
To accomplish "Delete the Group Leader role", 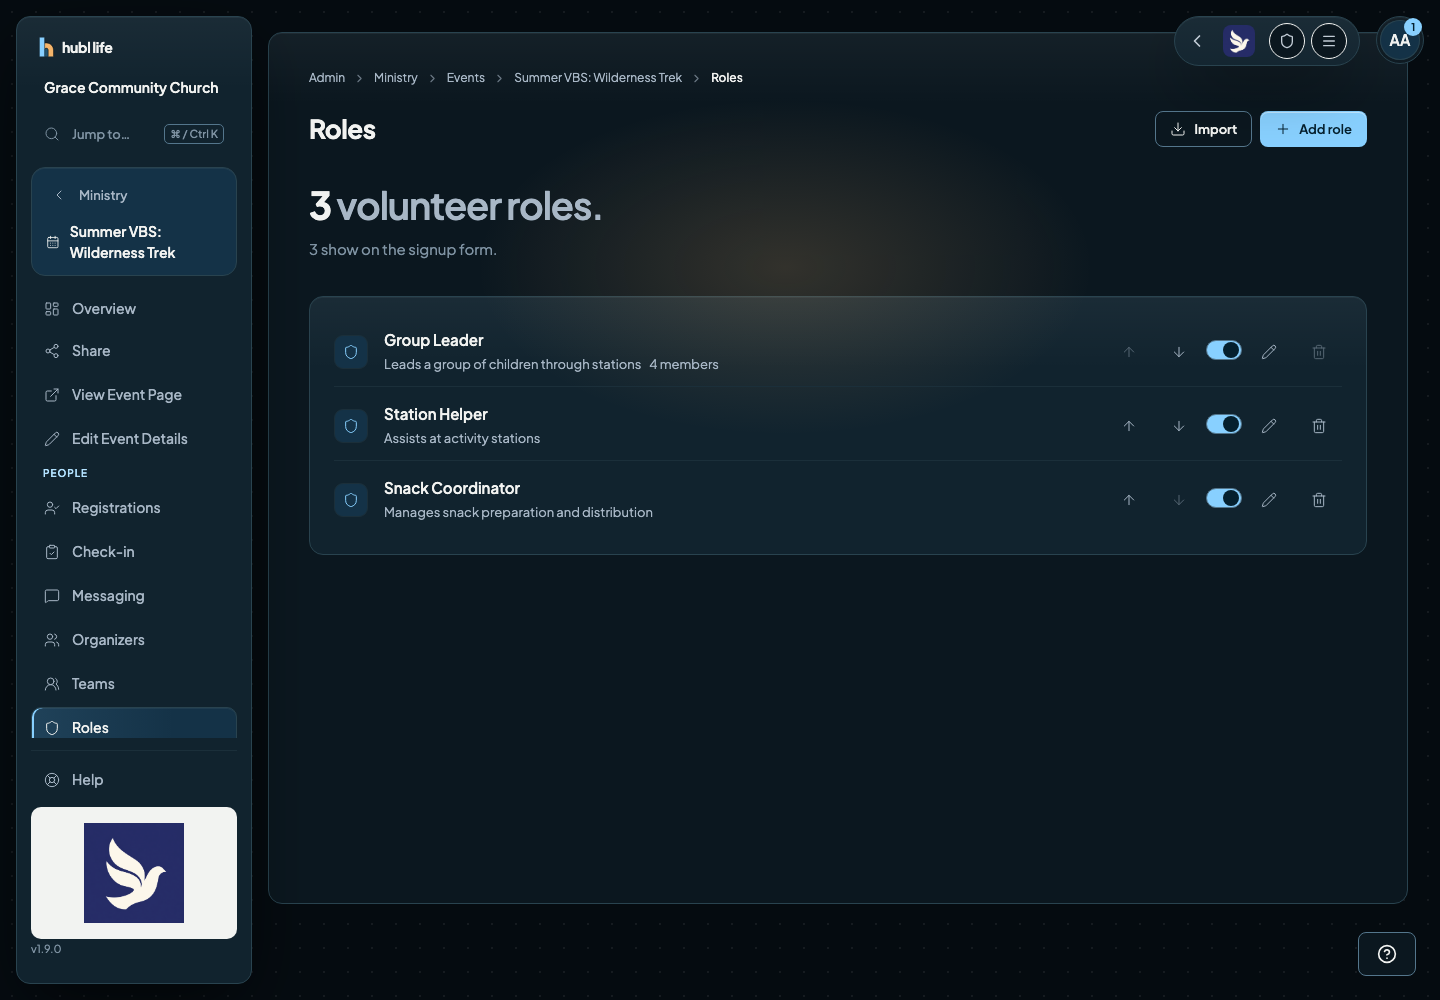I will click(x=1319, y=352).
